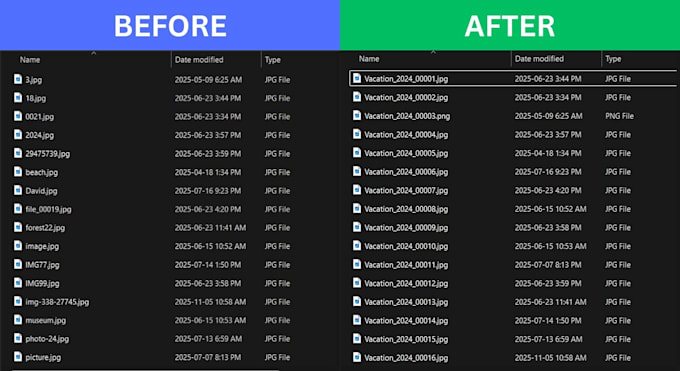Click date 2025-11-05 10:58 AM in img-338-27745.jpg row

[210, 302]
